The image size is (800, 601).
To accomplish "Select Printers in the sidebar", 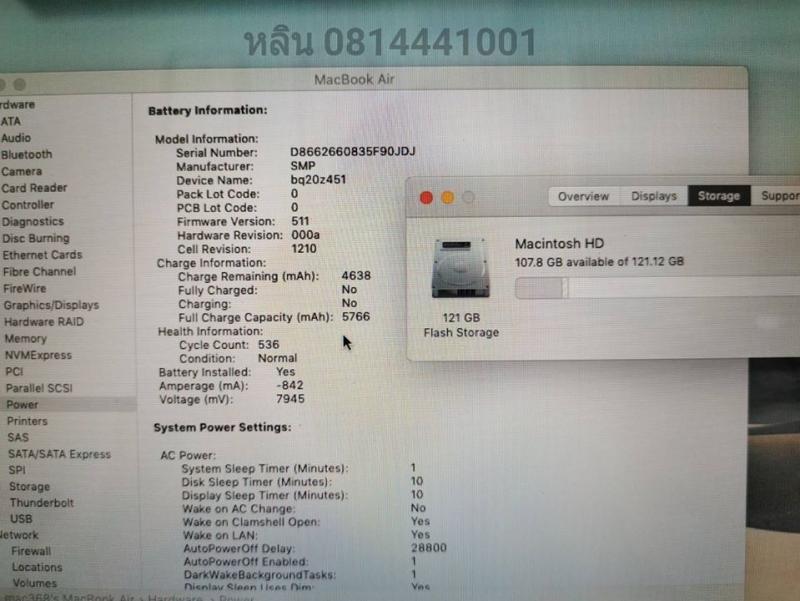I will click(x=27, y=421).
